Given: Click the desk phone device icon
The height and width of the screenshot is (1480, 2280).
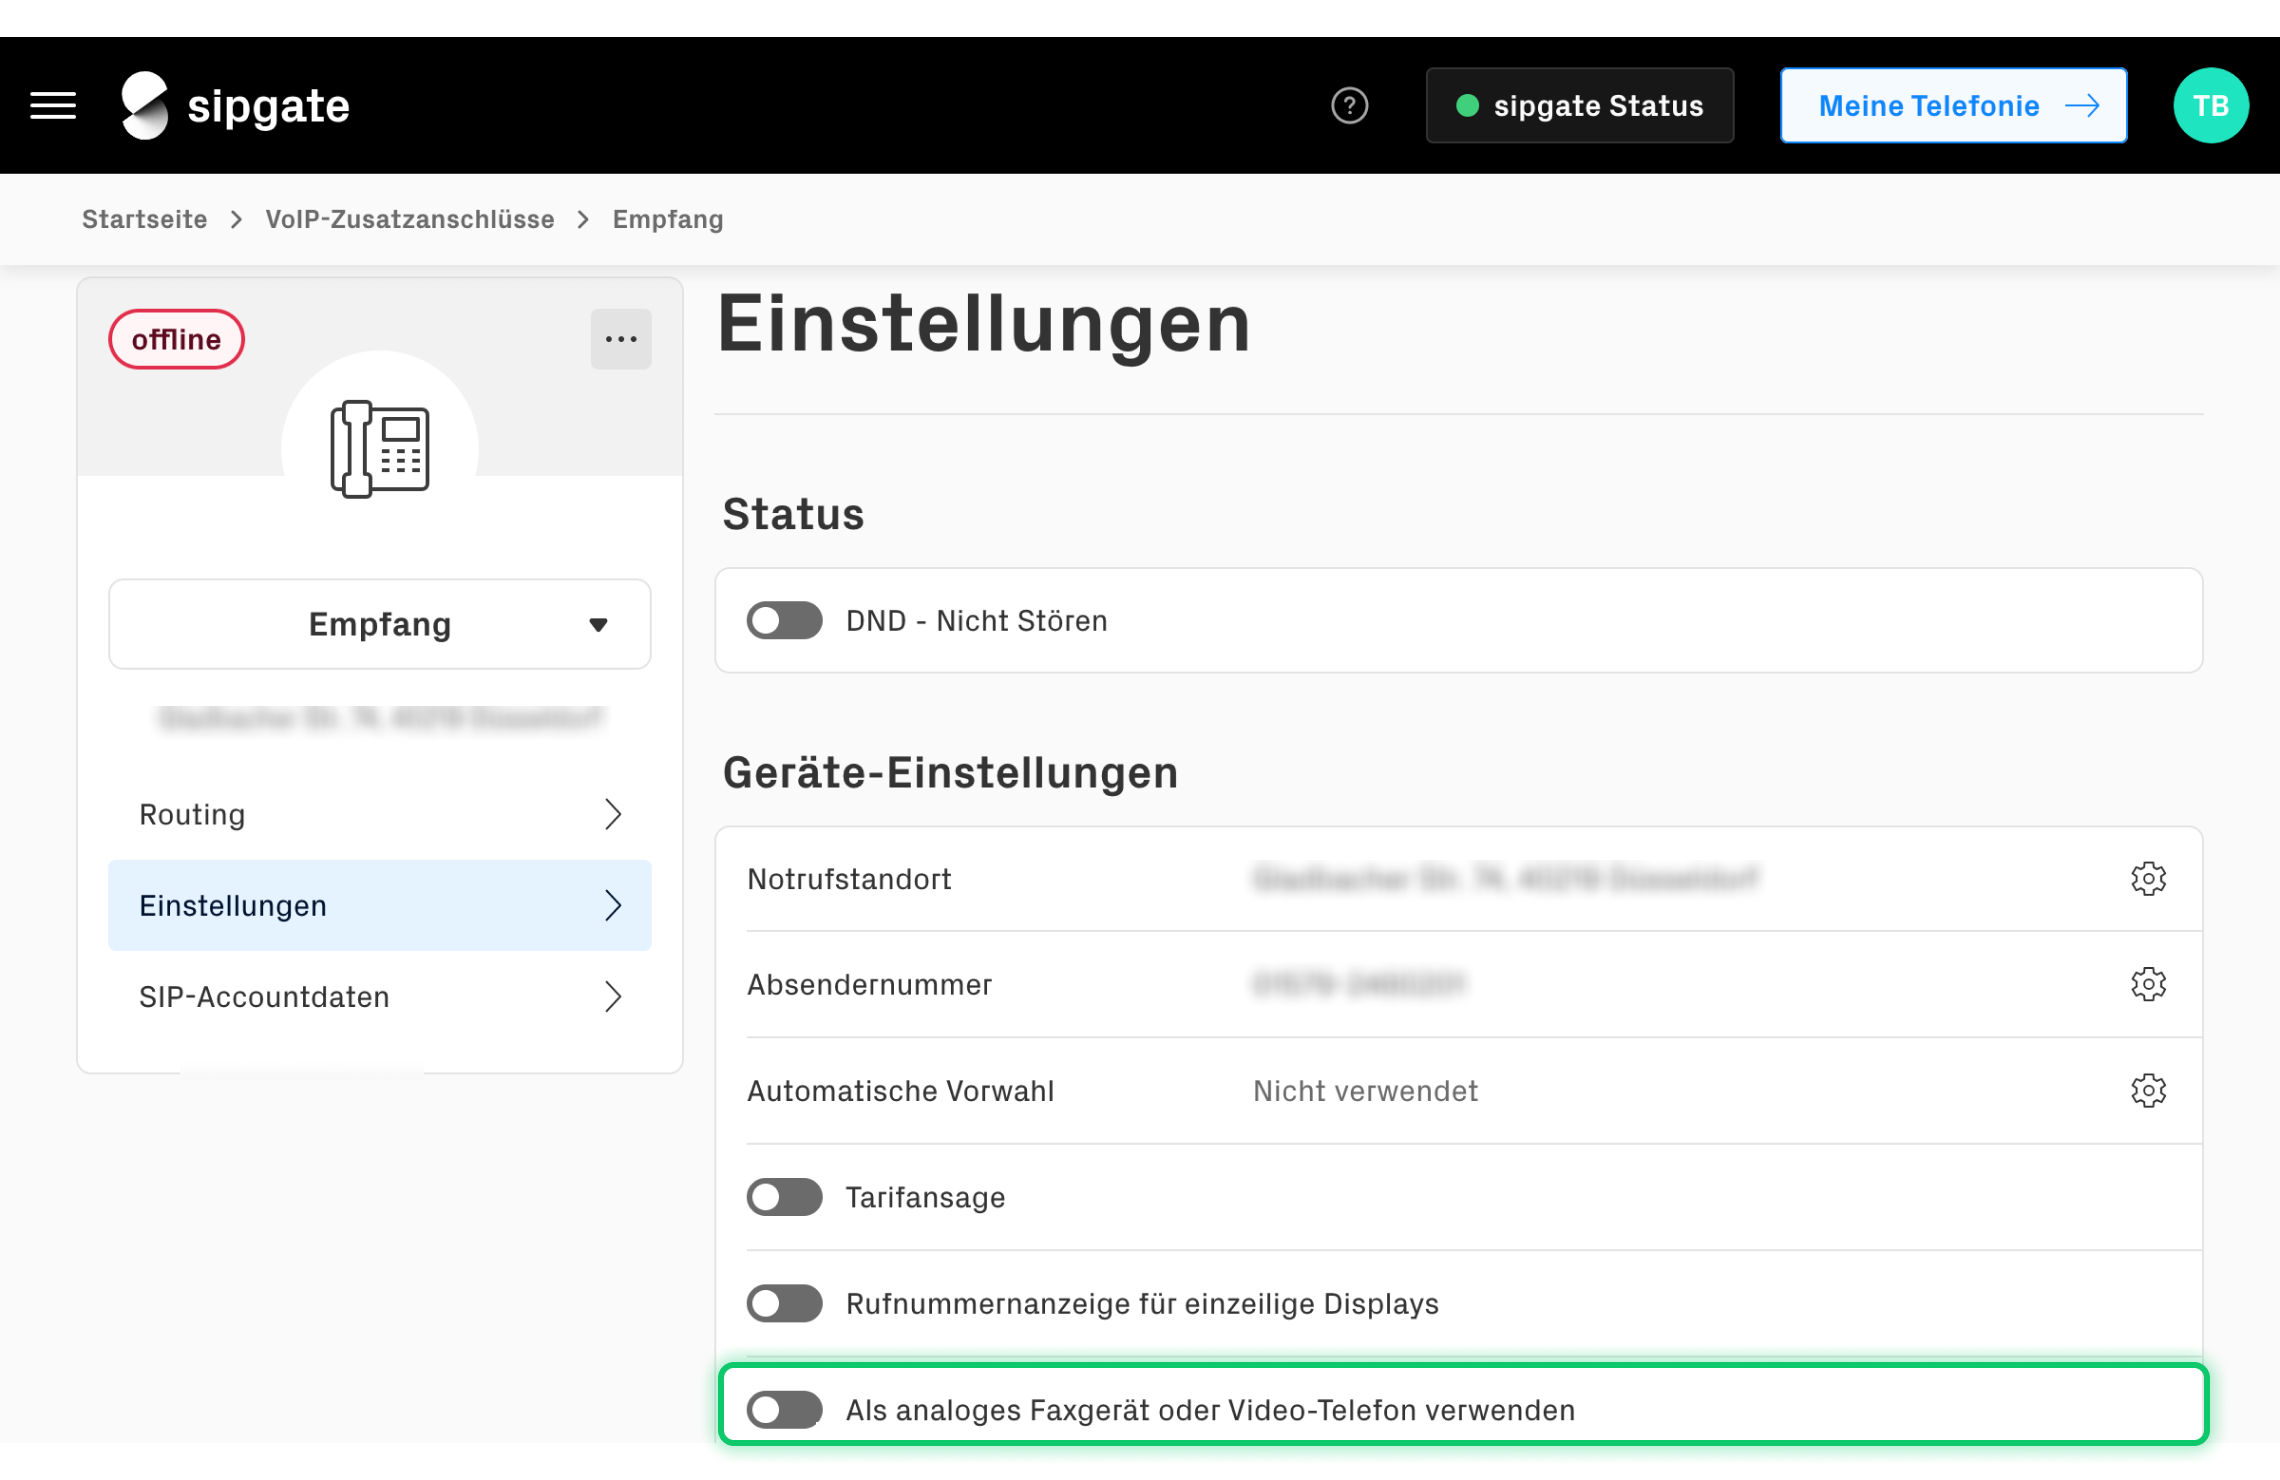Looking at the screenshot, I should click(380, 448).
